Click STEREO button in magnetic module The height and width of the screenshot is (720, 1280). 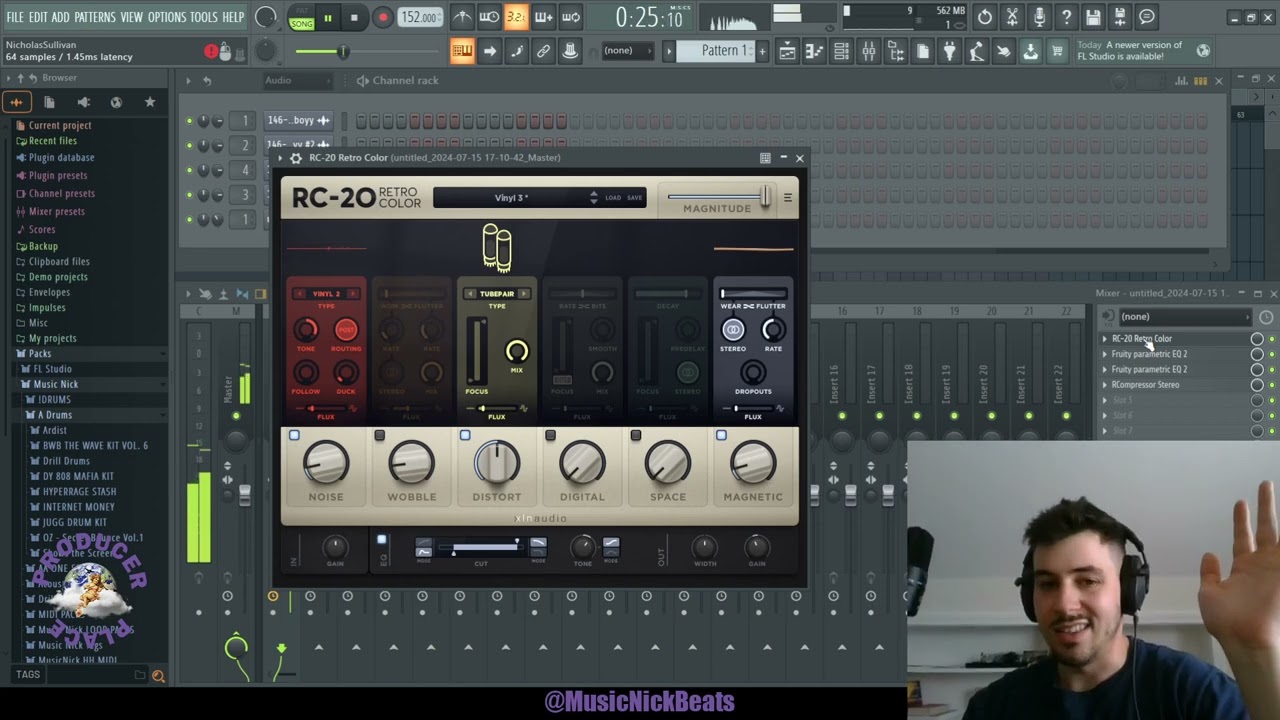[x=733, y=330]
